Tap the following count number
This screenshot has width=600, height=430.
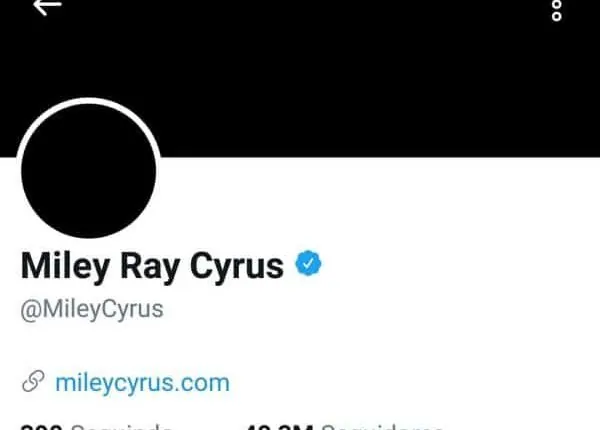pyautogui.click(x=41, y=426)
